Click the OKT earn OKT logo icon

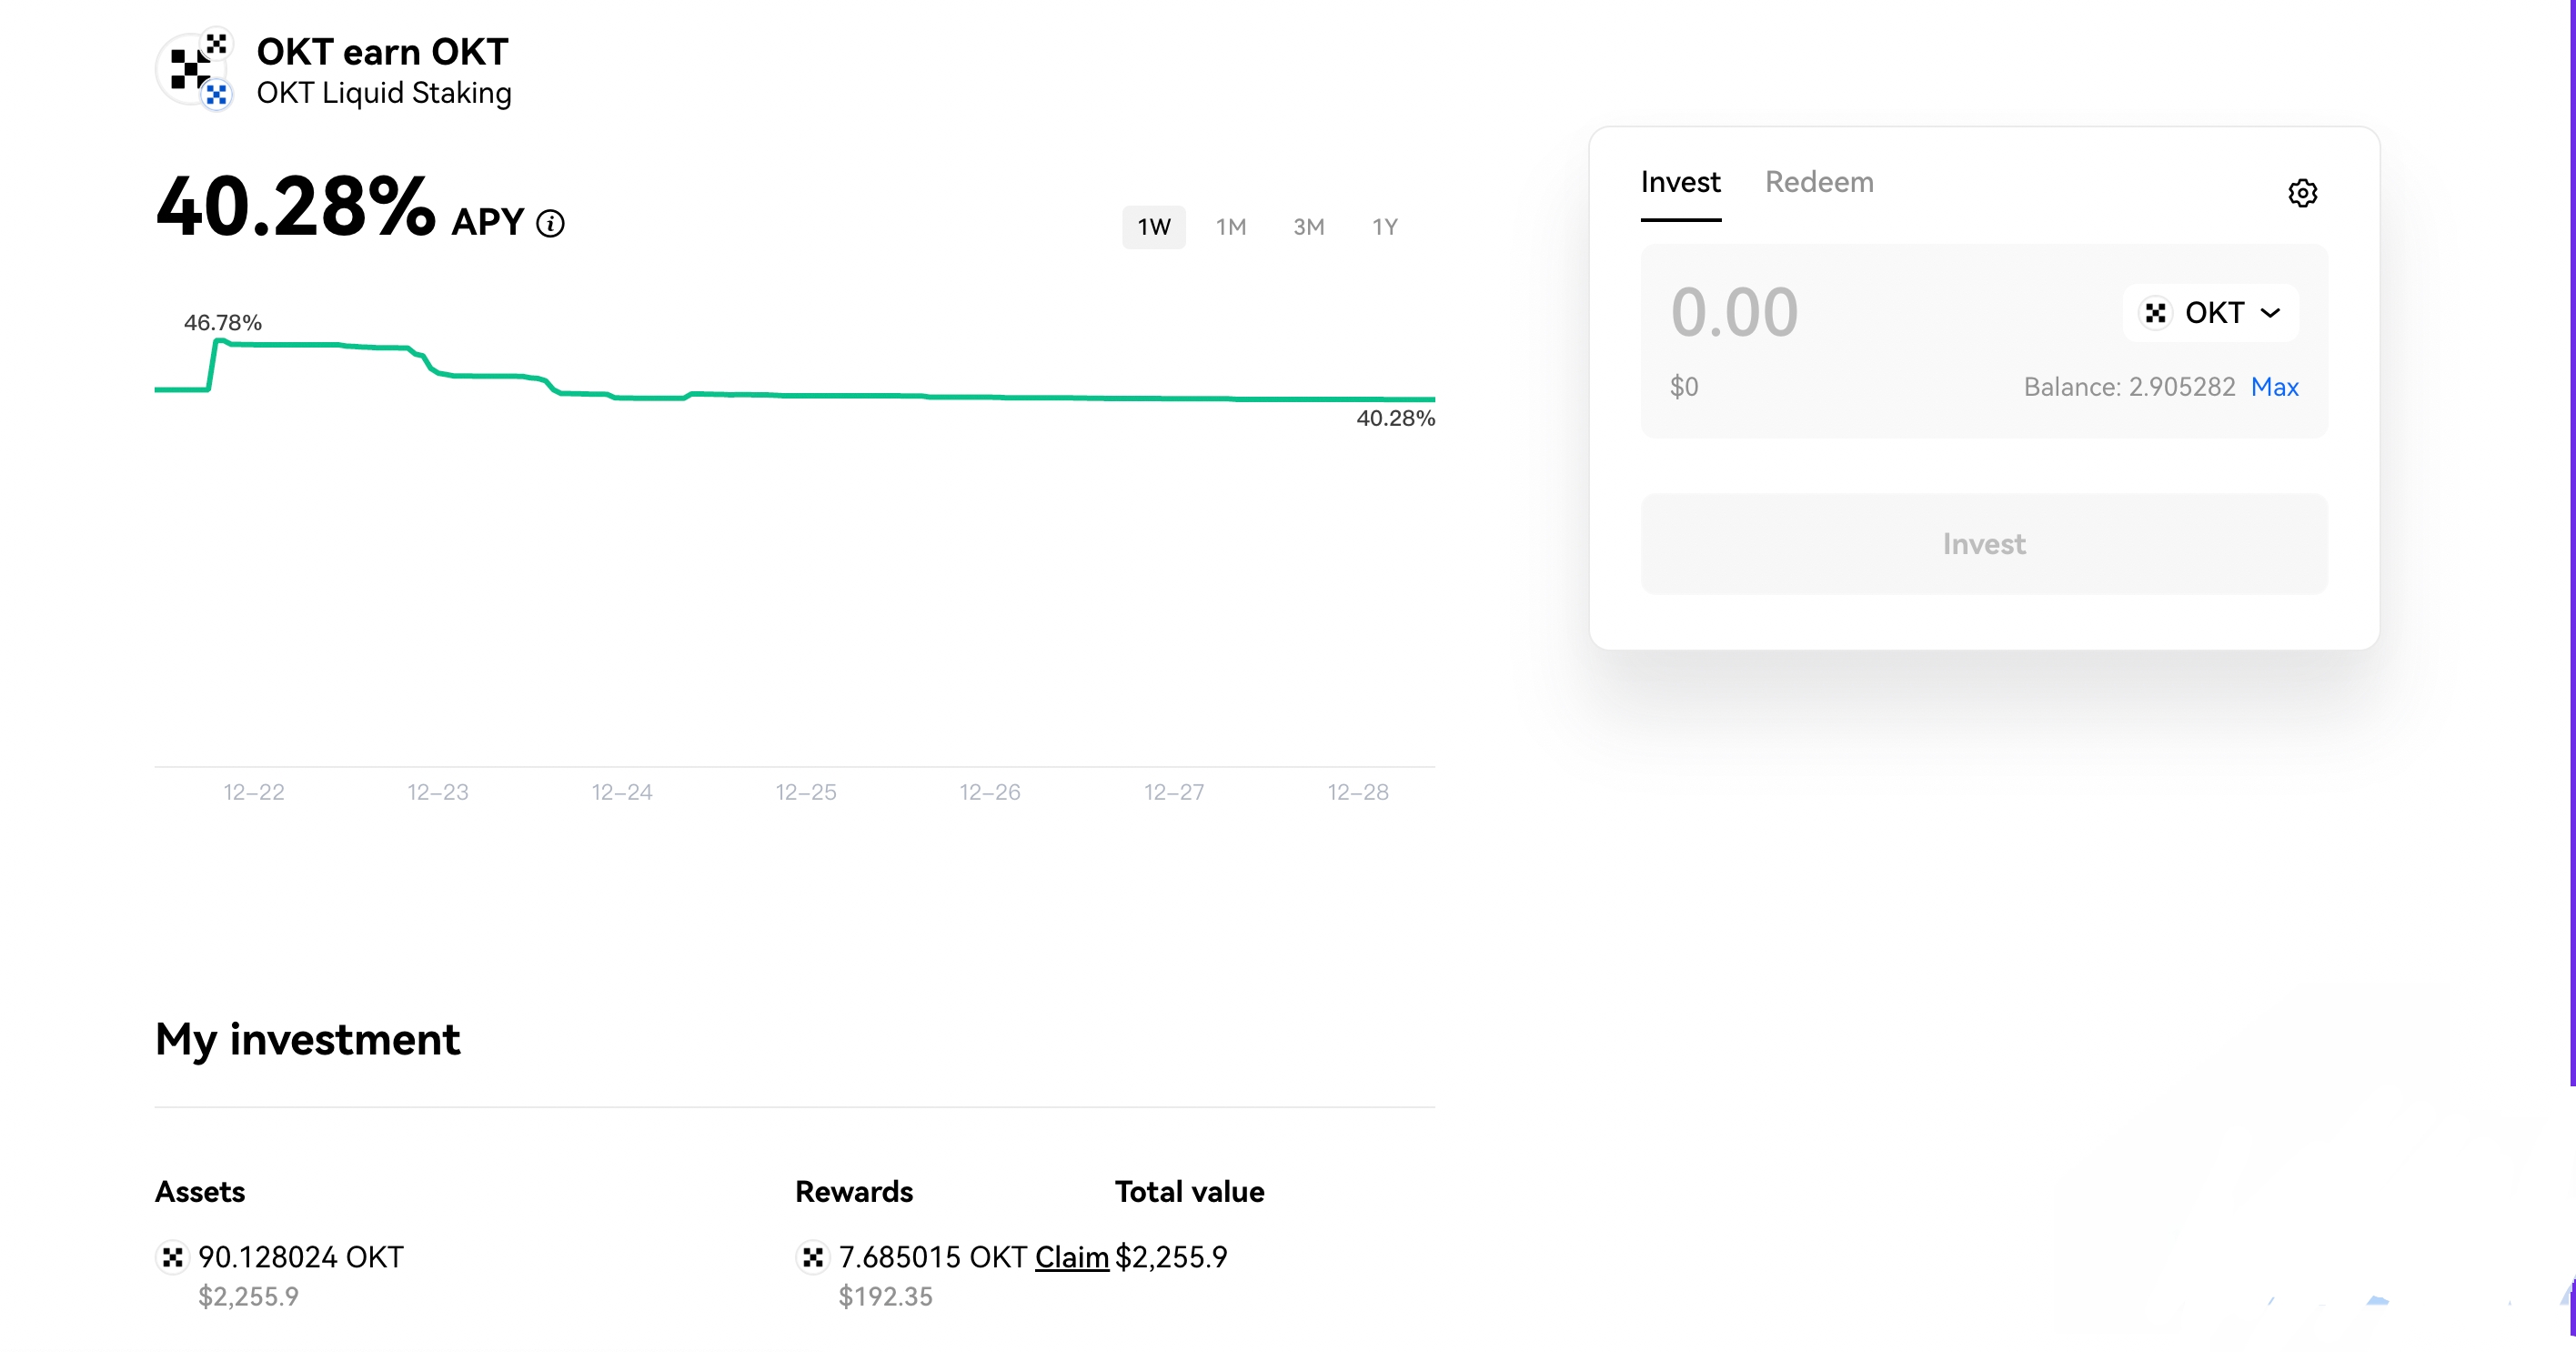[195, 69]
